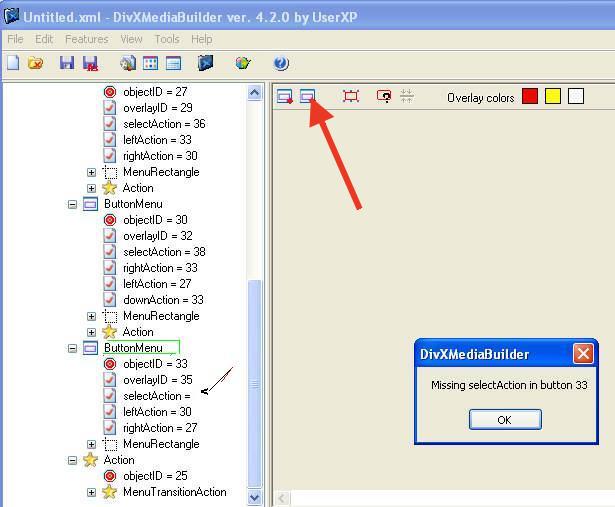Viewport: 615px width, 507px height.
Task: Select the downAction = 33 row
Action: coord(163,300)
